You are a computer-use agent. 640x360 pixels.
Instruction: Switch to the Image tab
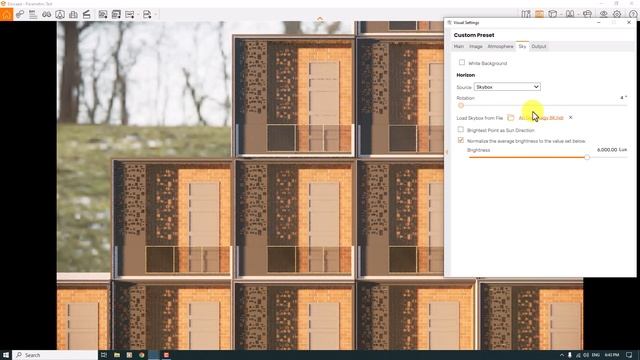pyautogui.click(x=476, y=47)
